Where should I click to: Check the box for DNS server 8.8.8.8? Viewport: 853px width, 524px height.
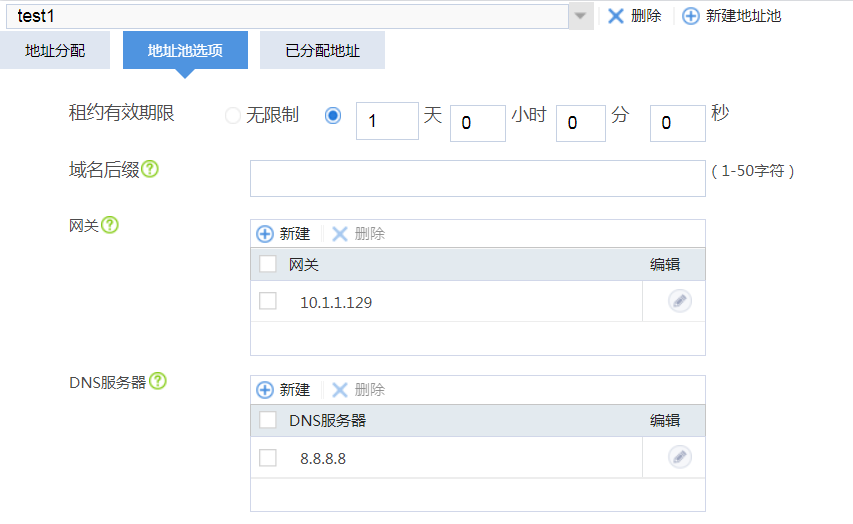[x=268, y=457]
